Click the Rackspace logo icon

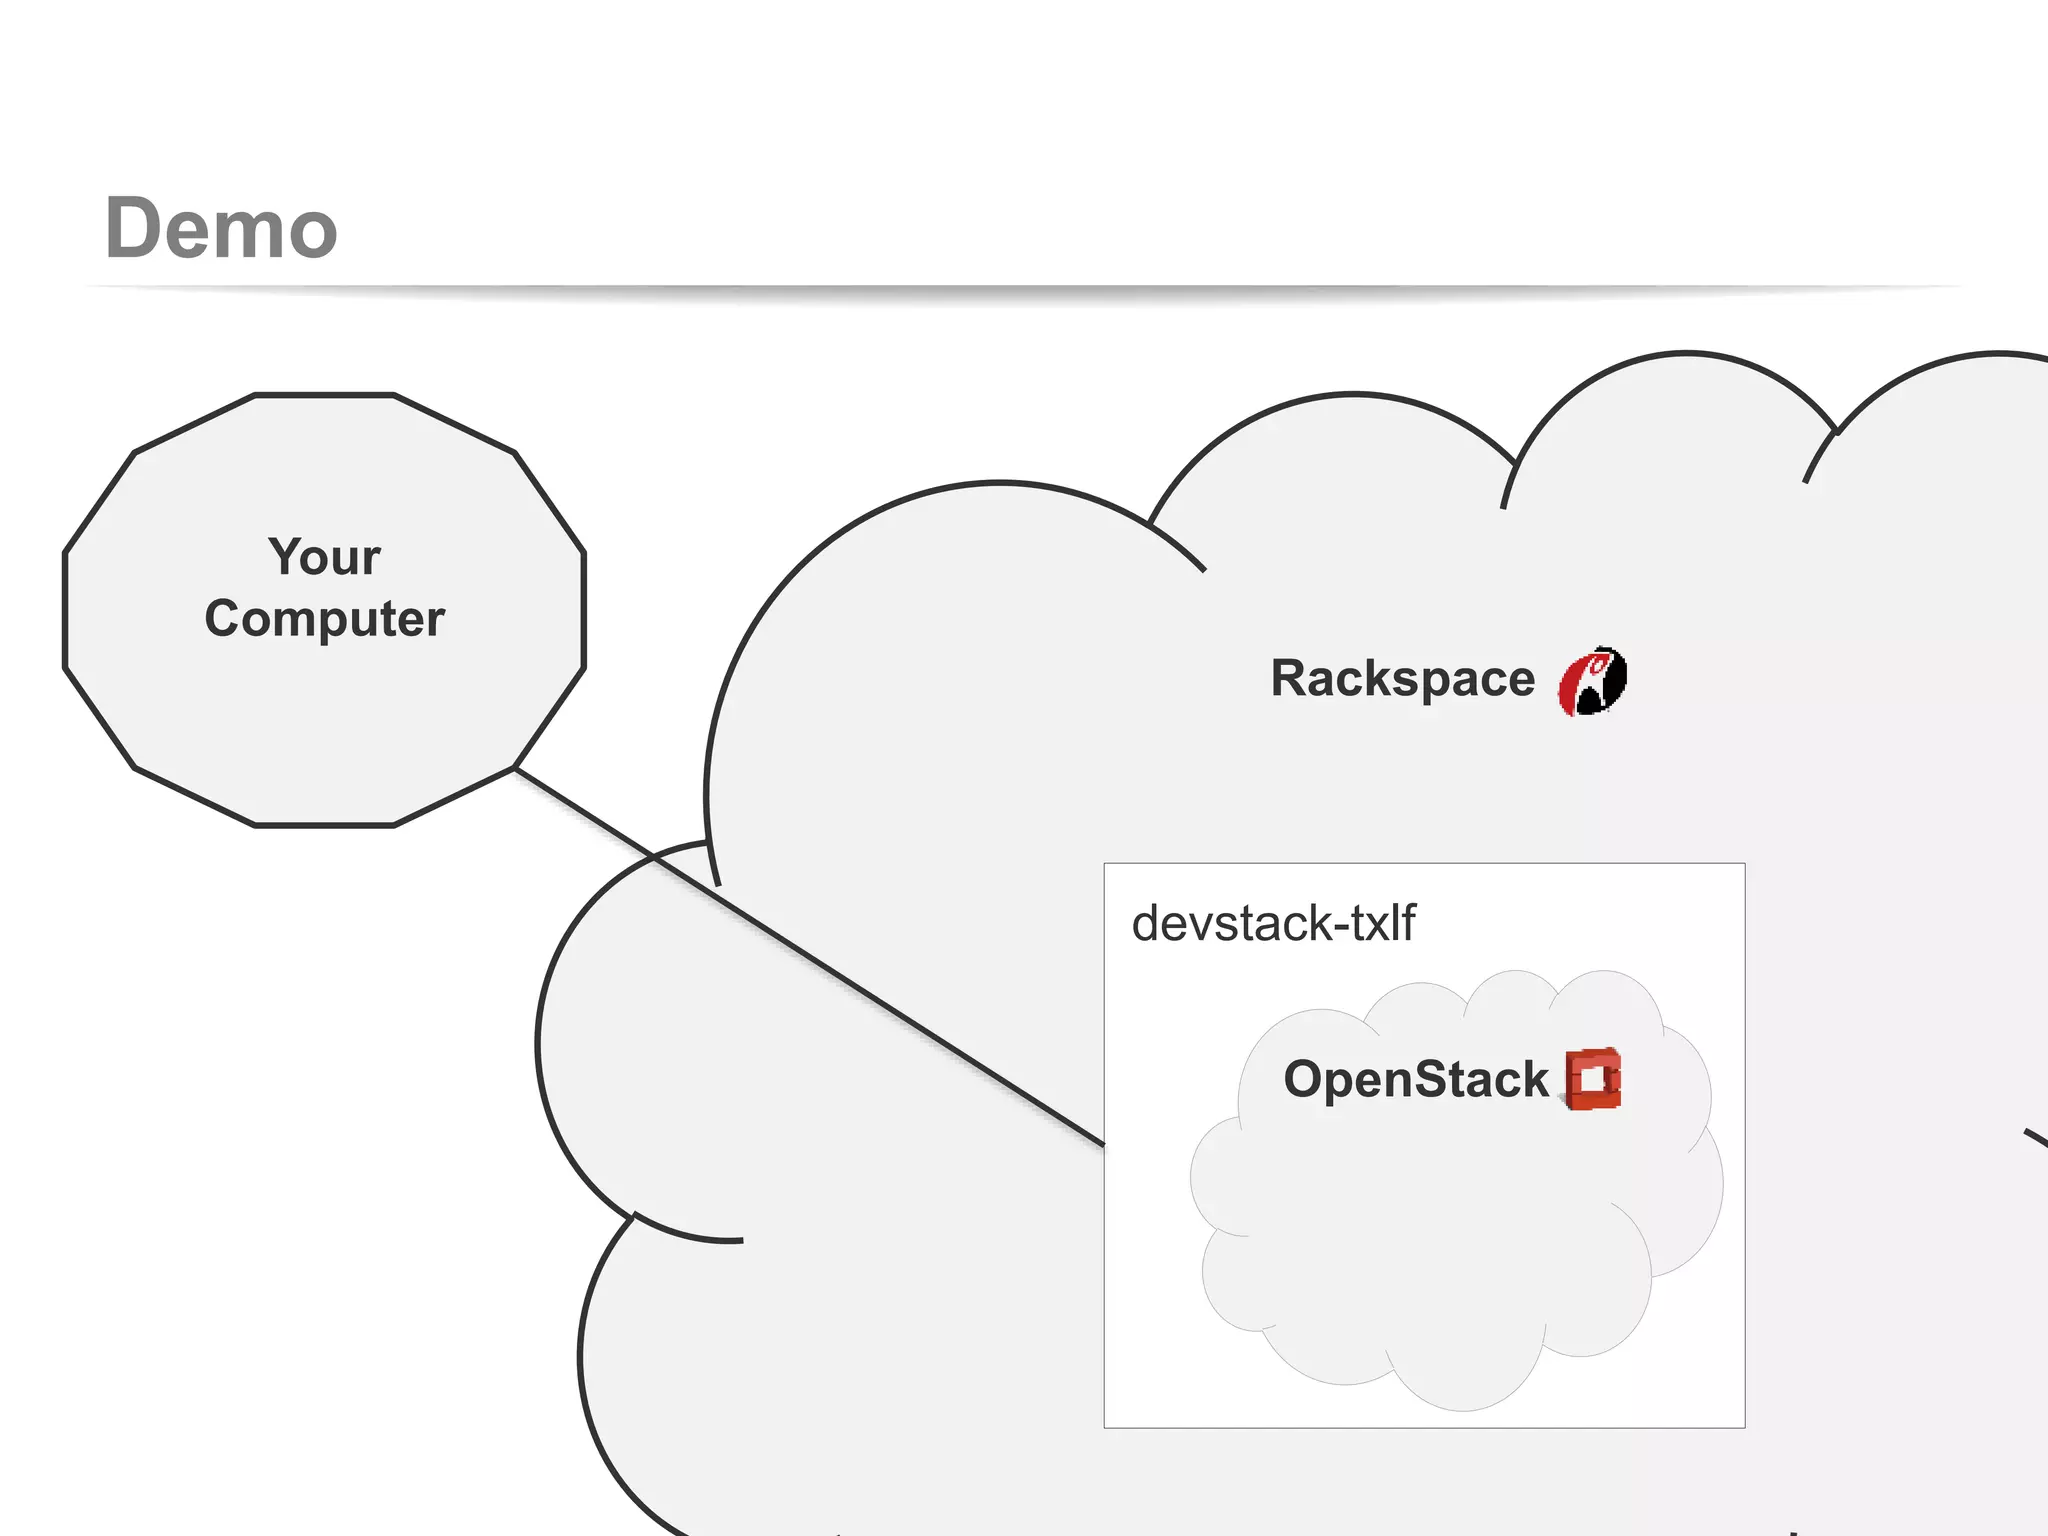coord(1593,681)
